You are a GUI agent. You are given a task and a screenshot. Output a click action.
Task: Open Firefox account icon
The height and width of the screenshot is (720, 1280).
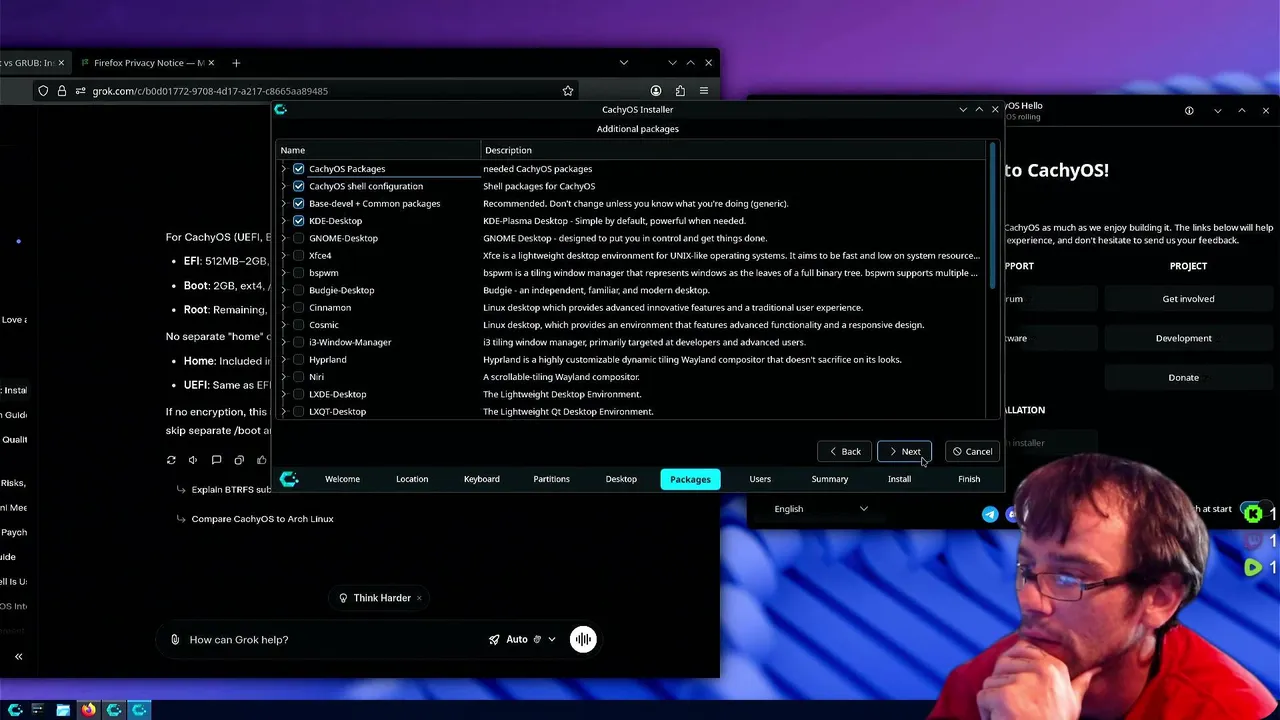click(x=656, y=91)
